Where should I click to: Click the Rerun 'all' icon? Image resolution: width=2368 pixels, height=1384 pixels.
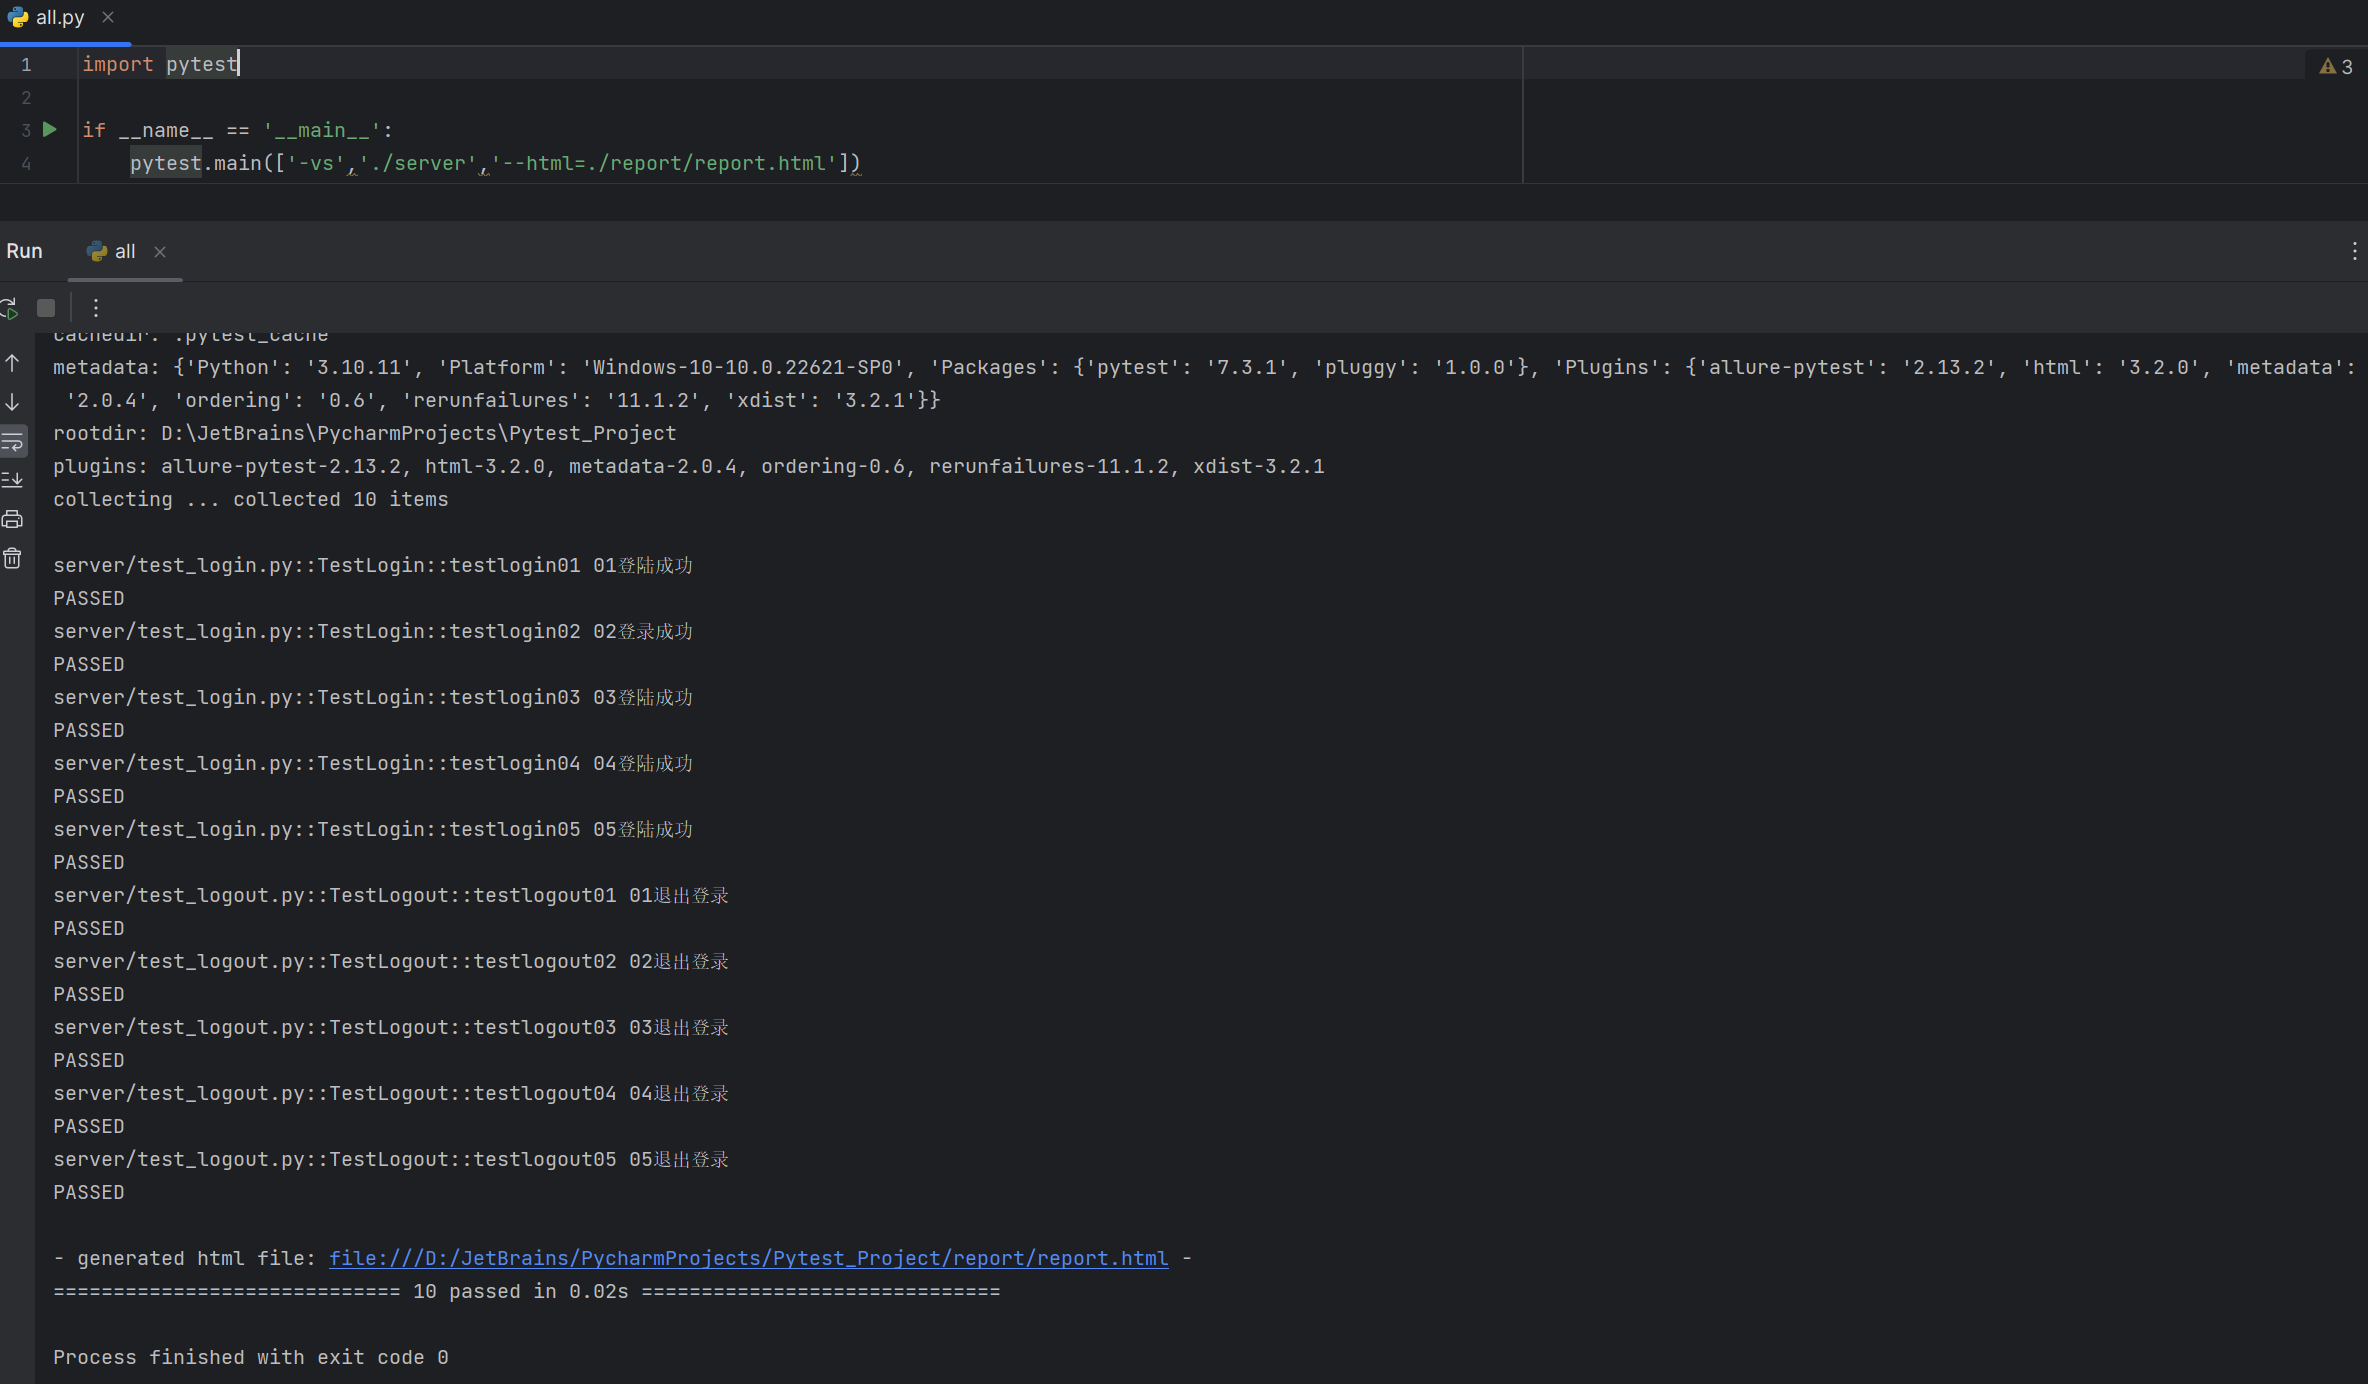10,308
